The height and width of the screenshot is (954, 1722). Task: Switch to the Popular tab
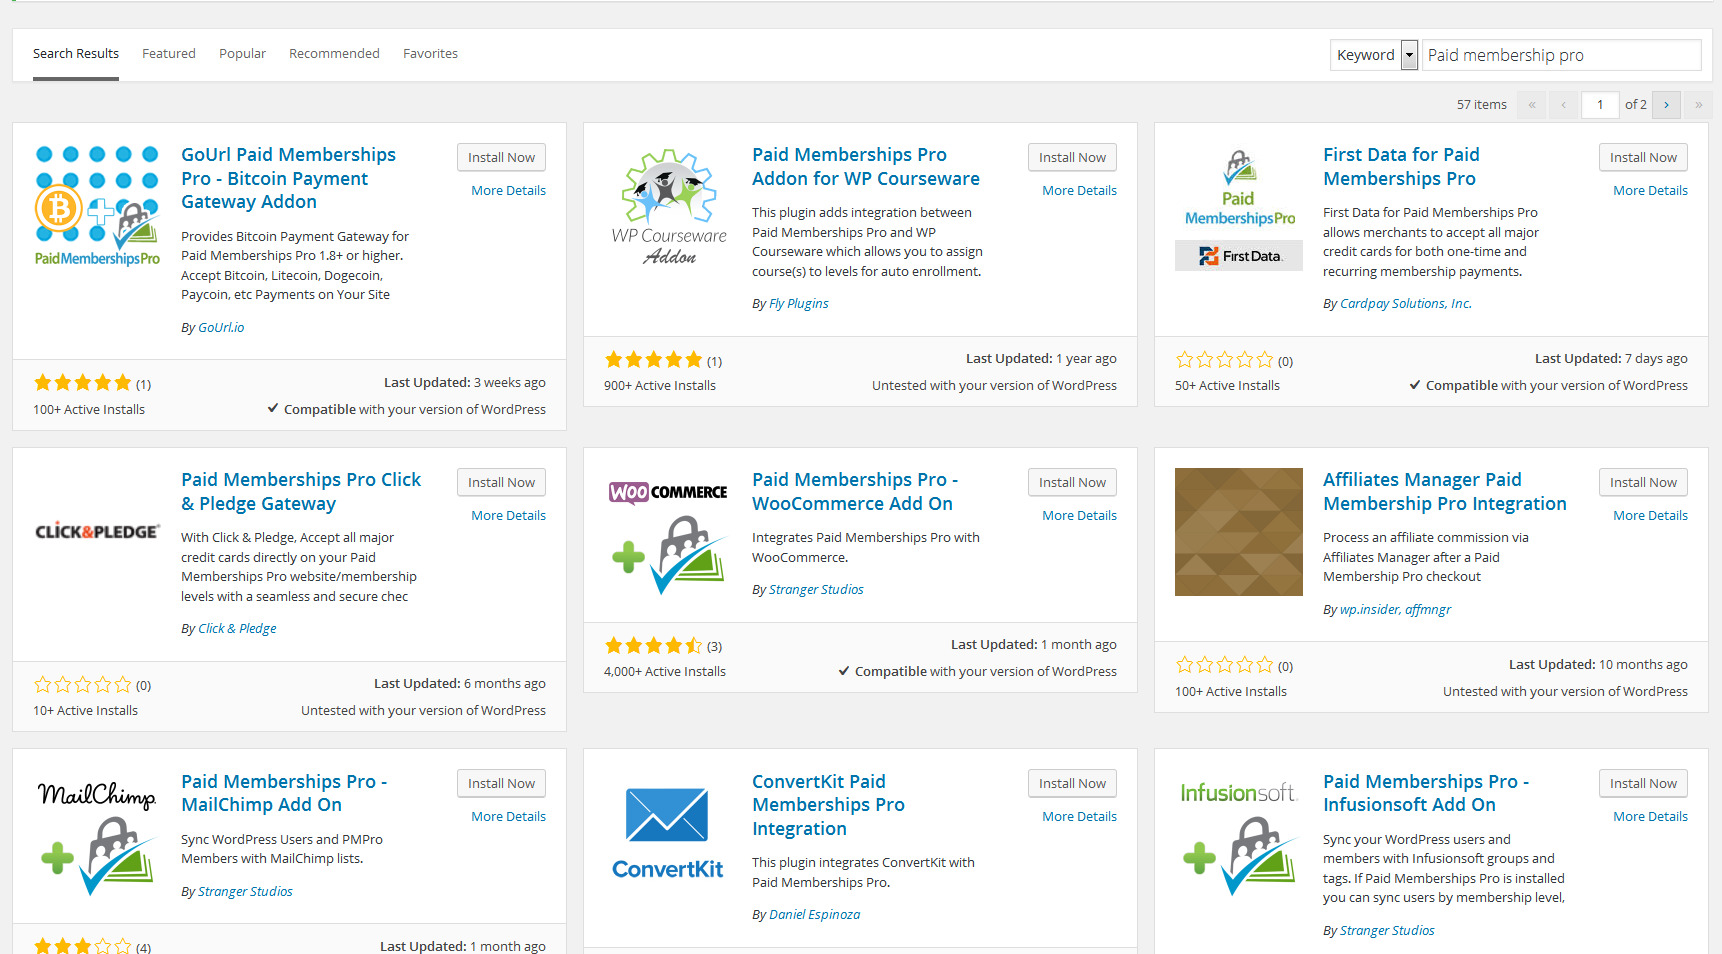(x=242, y=54)
